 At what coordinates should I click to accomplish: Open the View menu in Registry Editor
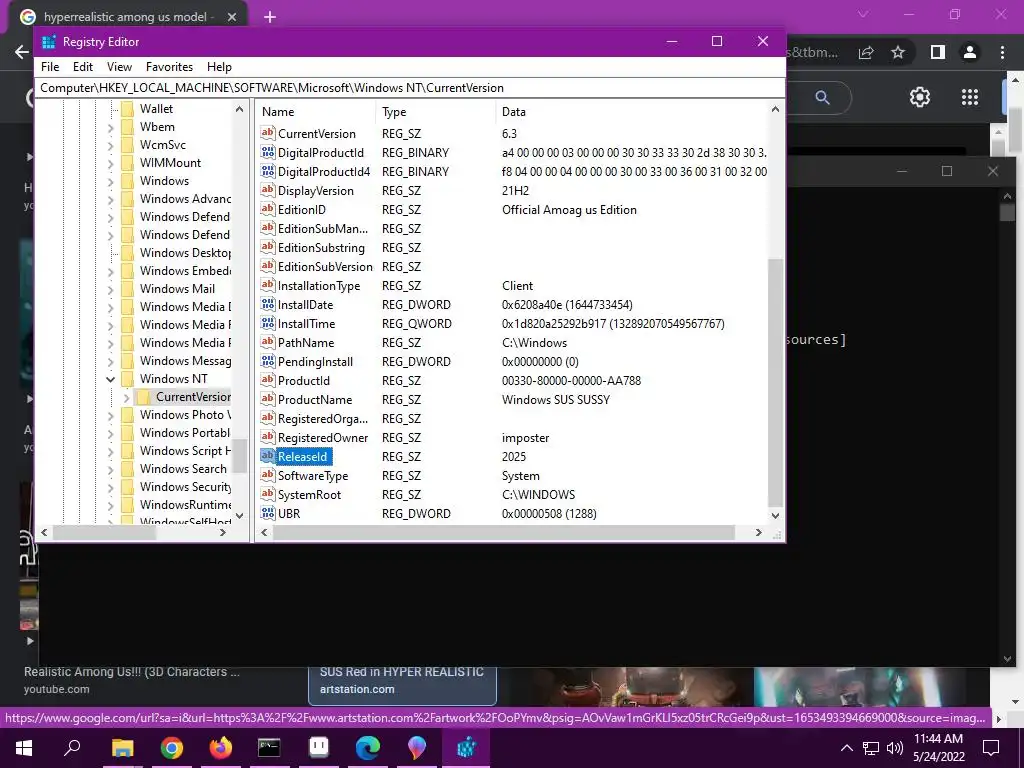tap(120, 67)
